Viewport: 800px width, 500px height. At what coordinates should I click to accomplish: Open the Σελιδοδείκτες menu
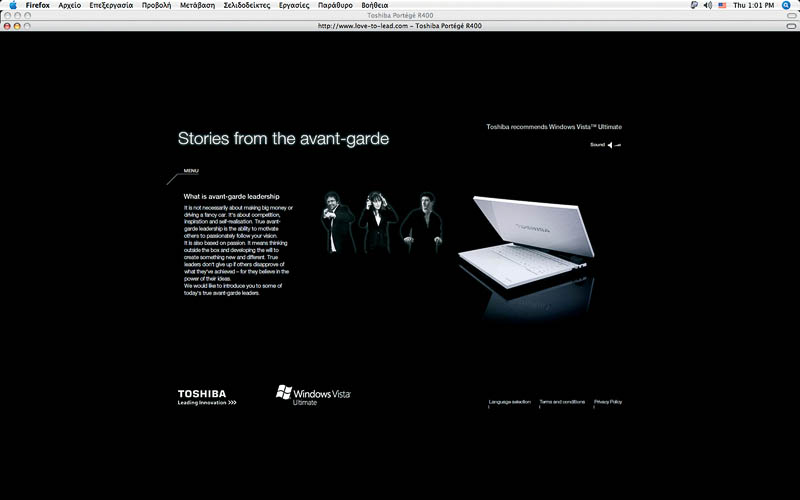click(247, 5)
